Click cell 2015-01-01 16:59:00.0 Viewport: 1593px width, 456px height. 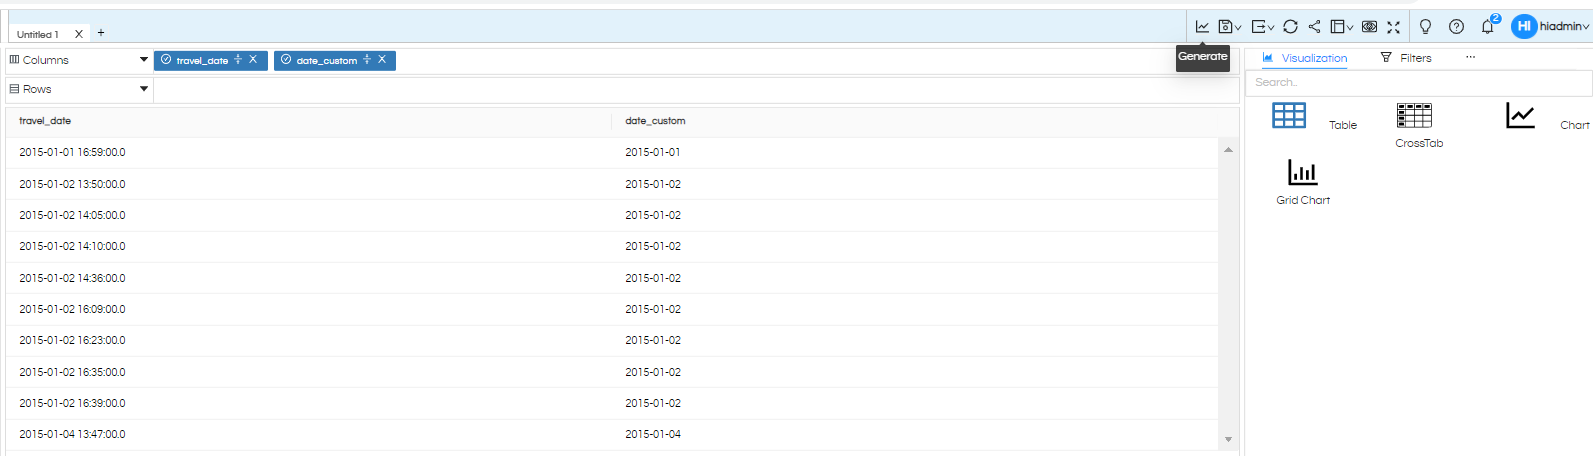click(72, 153)
